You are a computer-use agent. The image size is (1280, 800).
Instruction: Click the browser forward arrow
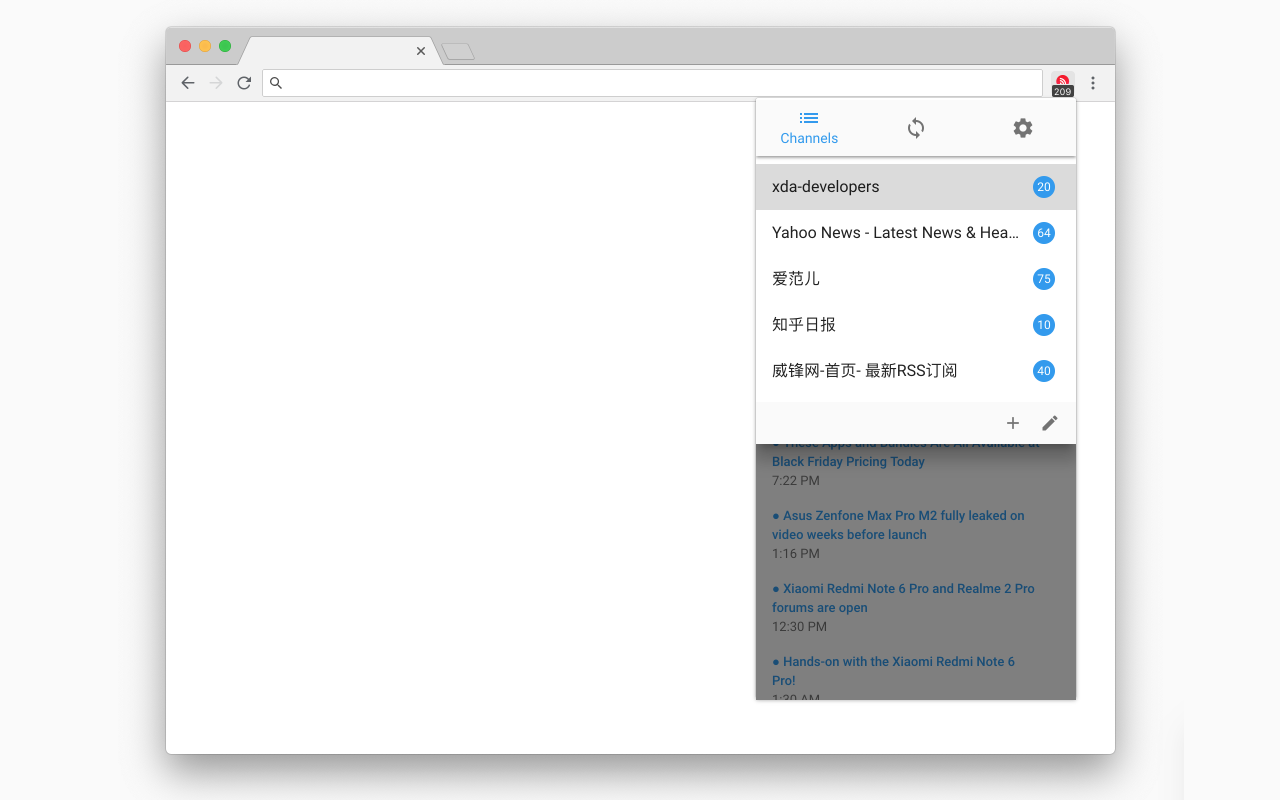click(216, 83)
